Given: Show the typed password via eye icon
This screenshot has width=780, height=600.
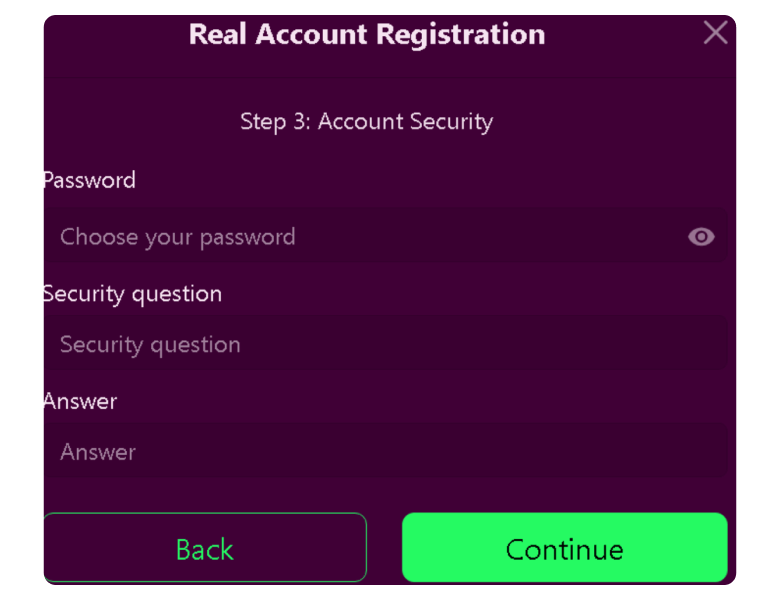Looking at the screenshot, I should tap(701, 237).
